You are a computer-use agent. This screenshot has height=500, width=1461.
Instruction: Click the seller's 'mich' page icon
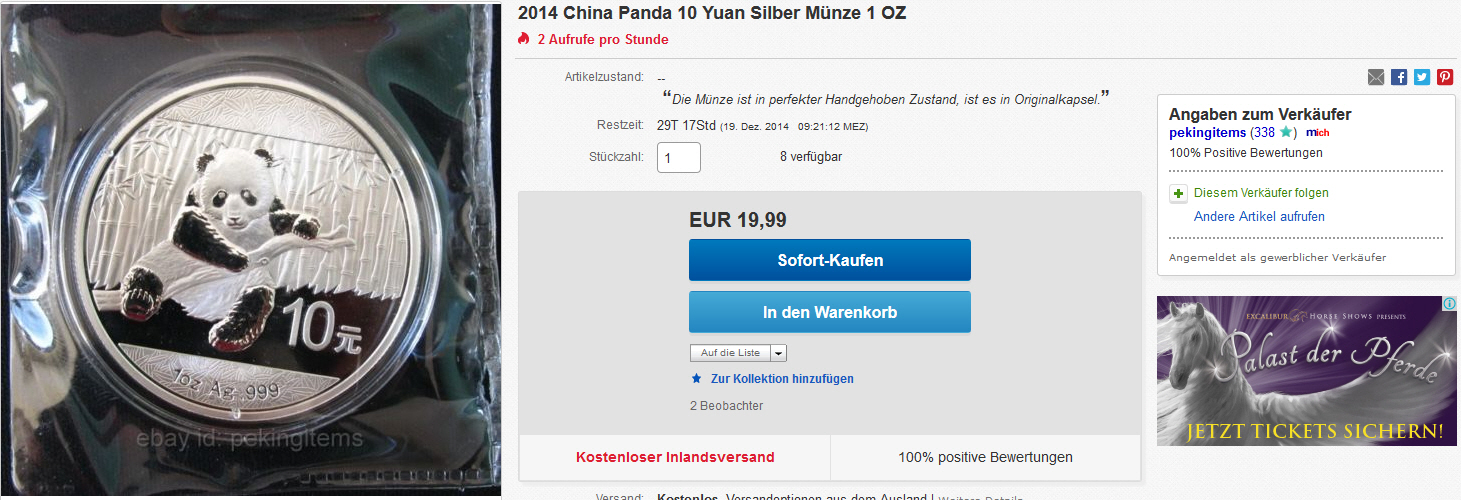[1317, 132]
